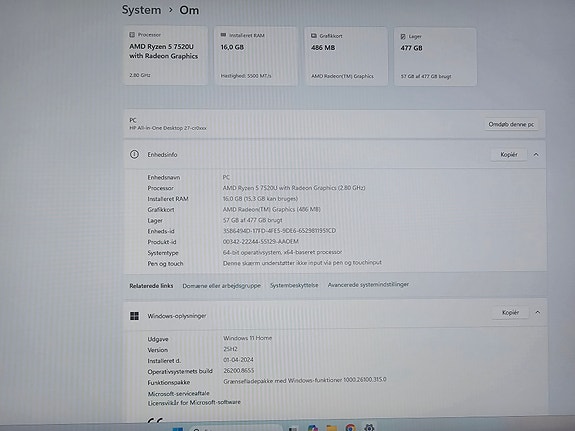Collapse the Windows-oplysninger section chevron
Viewport: 575px width, 431px height.
pyautogui.click(x=538, y=313)
